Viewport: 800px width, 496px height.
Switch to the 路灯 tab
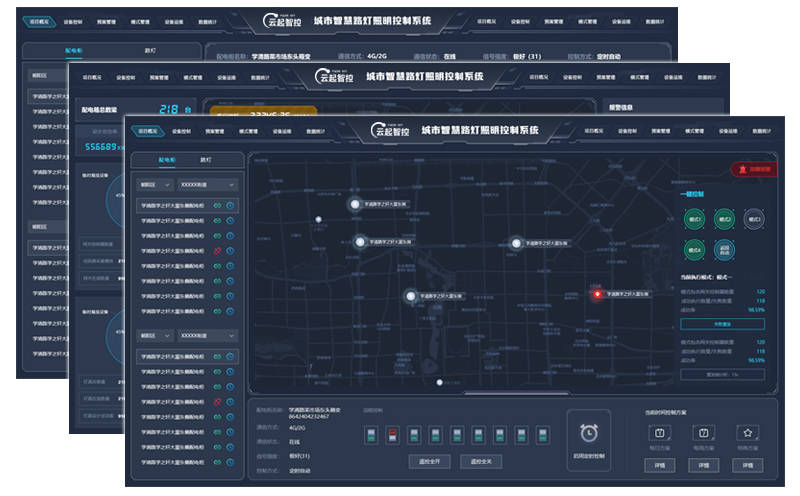click(x=206, y=160)
